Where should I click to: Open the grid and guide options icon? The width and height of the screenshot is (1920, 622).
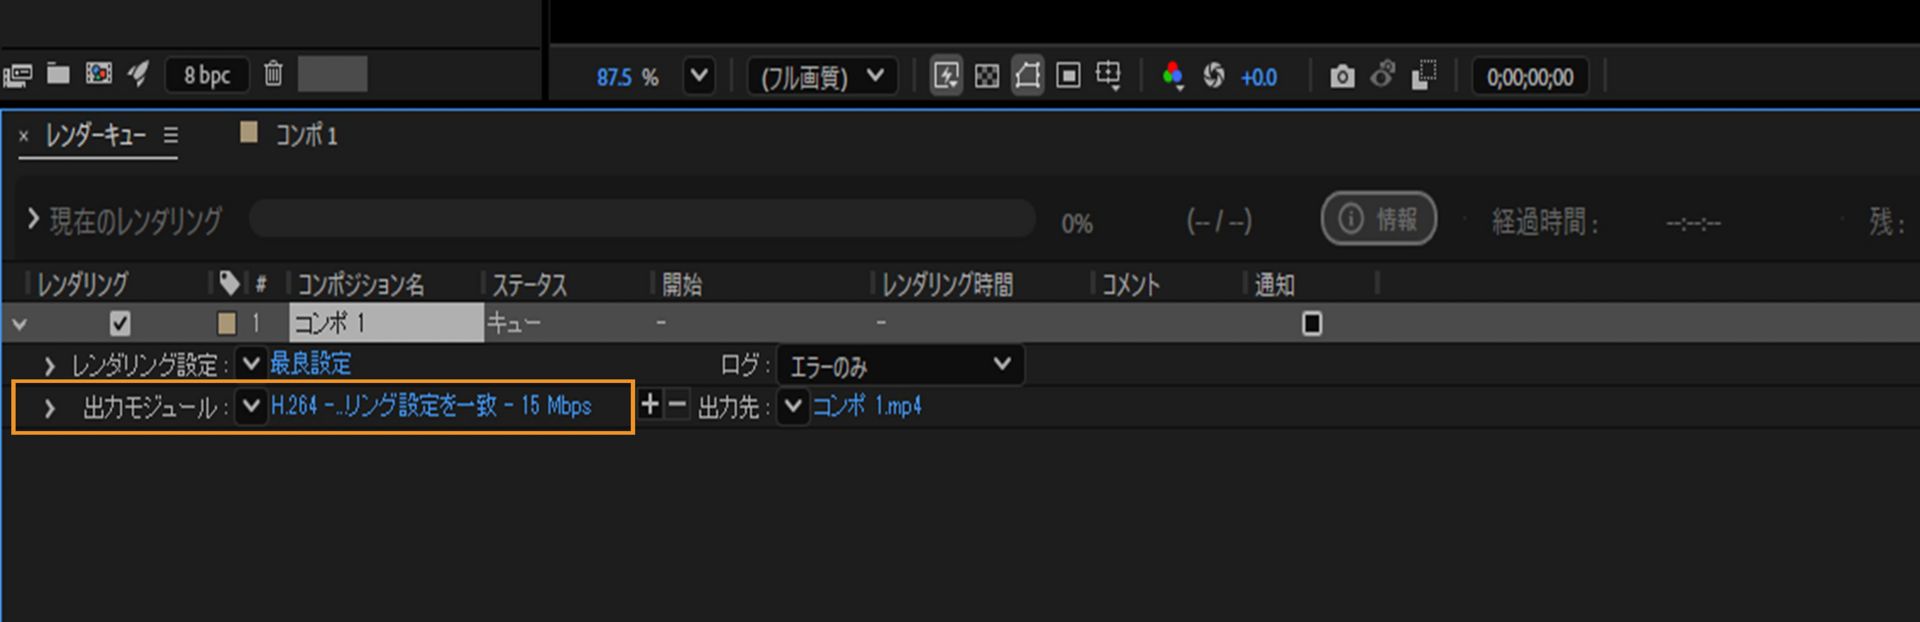(x=1108, y=76)
